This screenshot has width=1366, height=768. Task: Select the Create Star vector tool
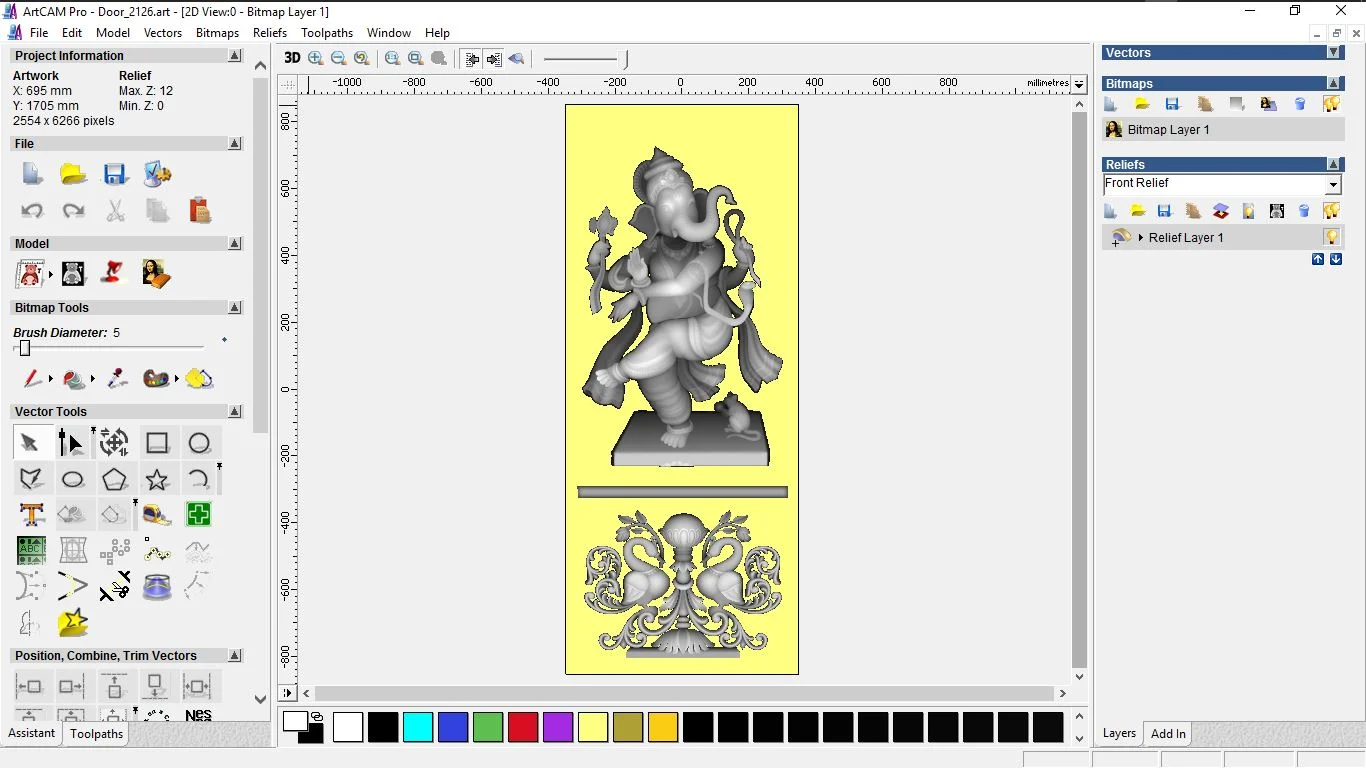pyautogui.click(x=157, y=480)
